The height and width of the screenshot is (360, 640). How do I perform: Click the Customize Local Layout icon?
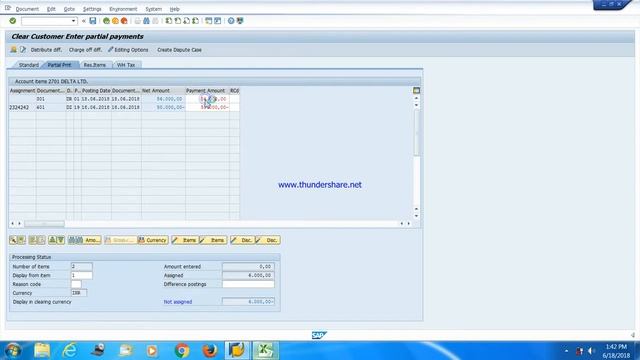240,21
